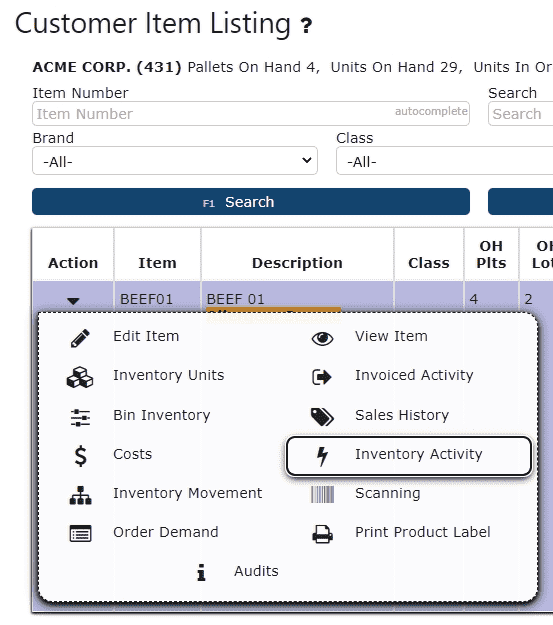The width and height of the screenshot is (553, 625).
Task: Open the Brand dropdown
Action: click(x=175, y=161)
